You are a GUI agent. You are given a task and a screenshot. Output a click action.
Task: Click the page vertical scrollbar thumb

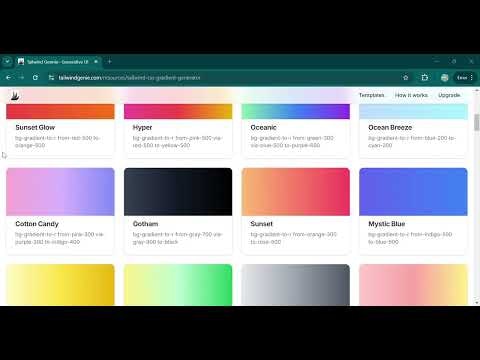click(477, 122)
